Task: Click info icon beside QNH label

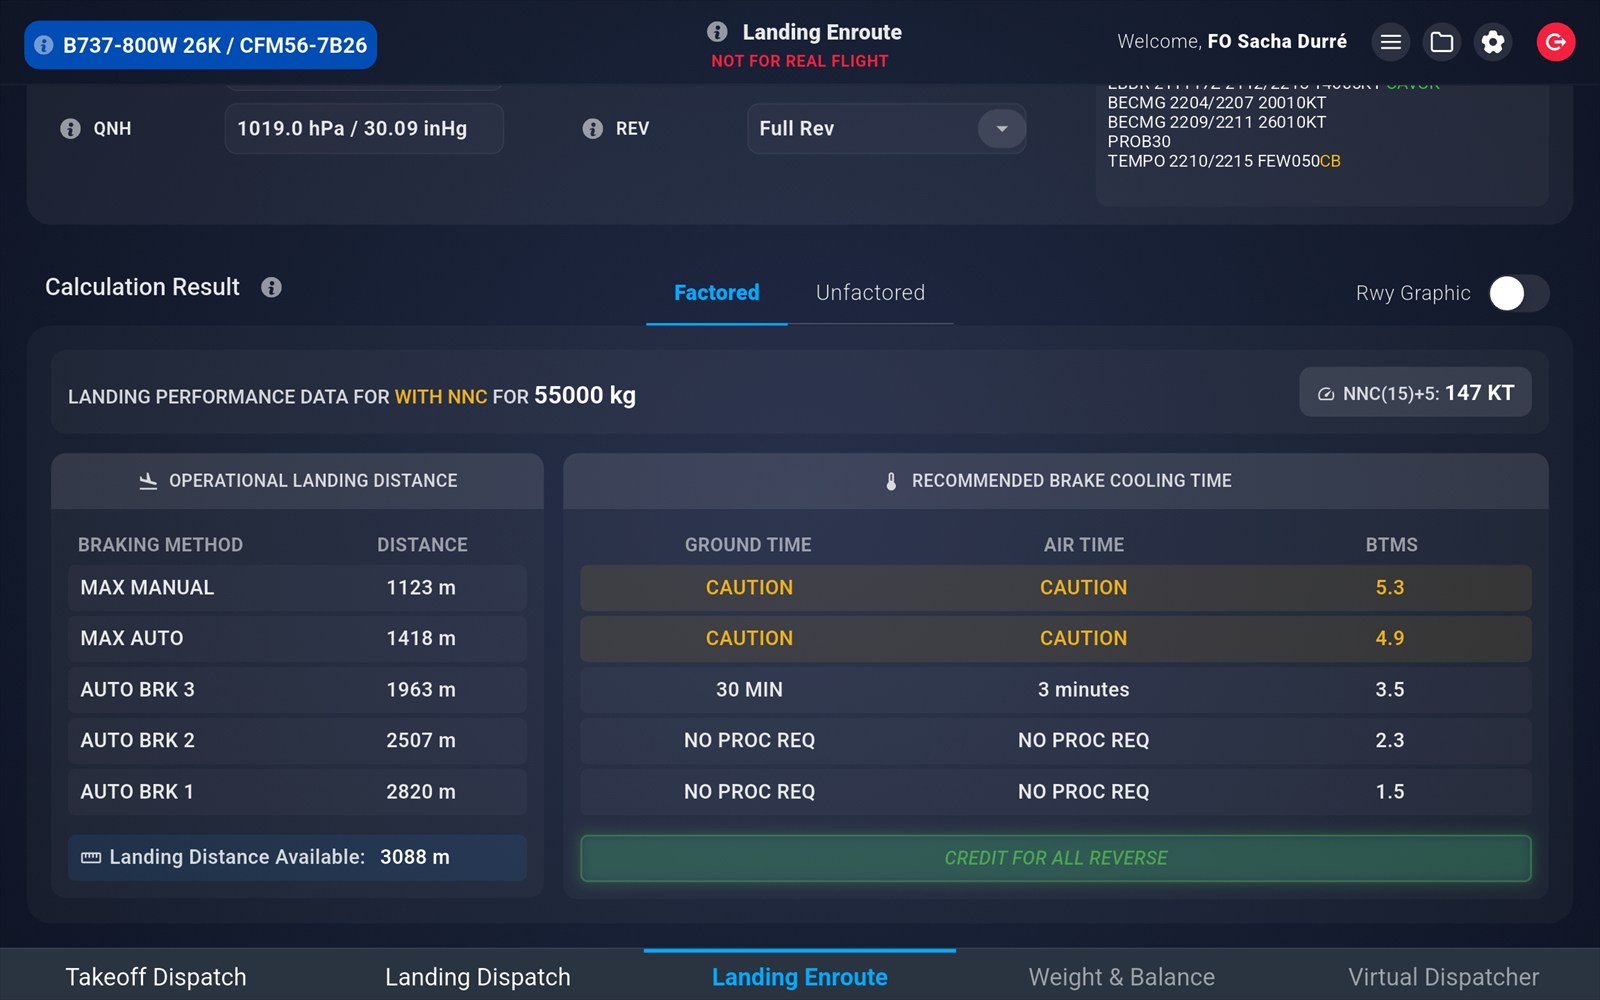Action: click(70, 128)
